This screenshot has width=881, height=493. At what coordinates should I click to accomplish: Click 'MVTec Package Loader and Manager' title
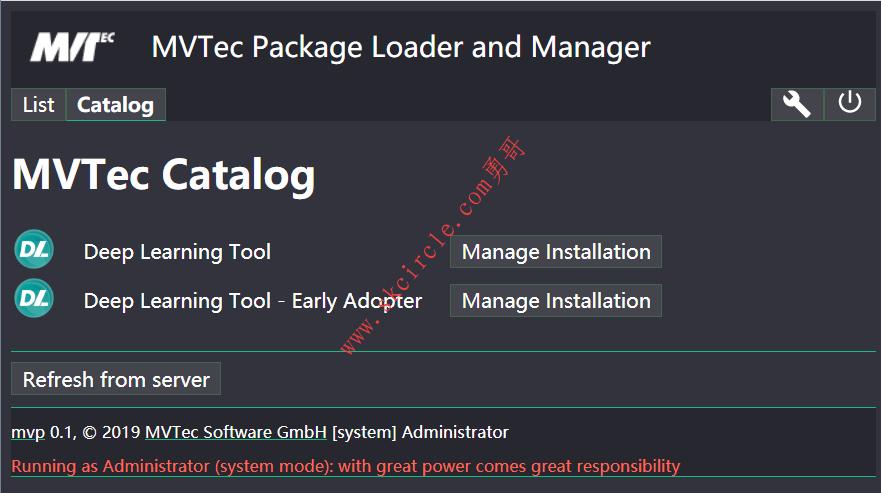click(401, 47)
